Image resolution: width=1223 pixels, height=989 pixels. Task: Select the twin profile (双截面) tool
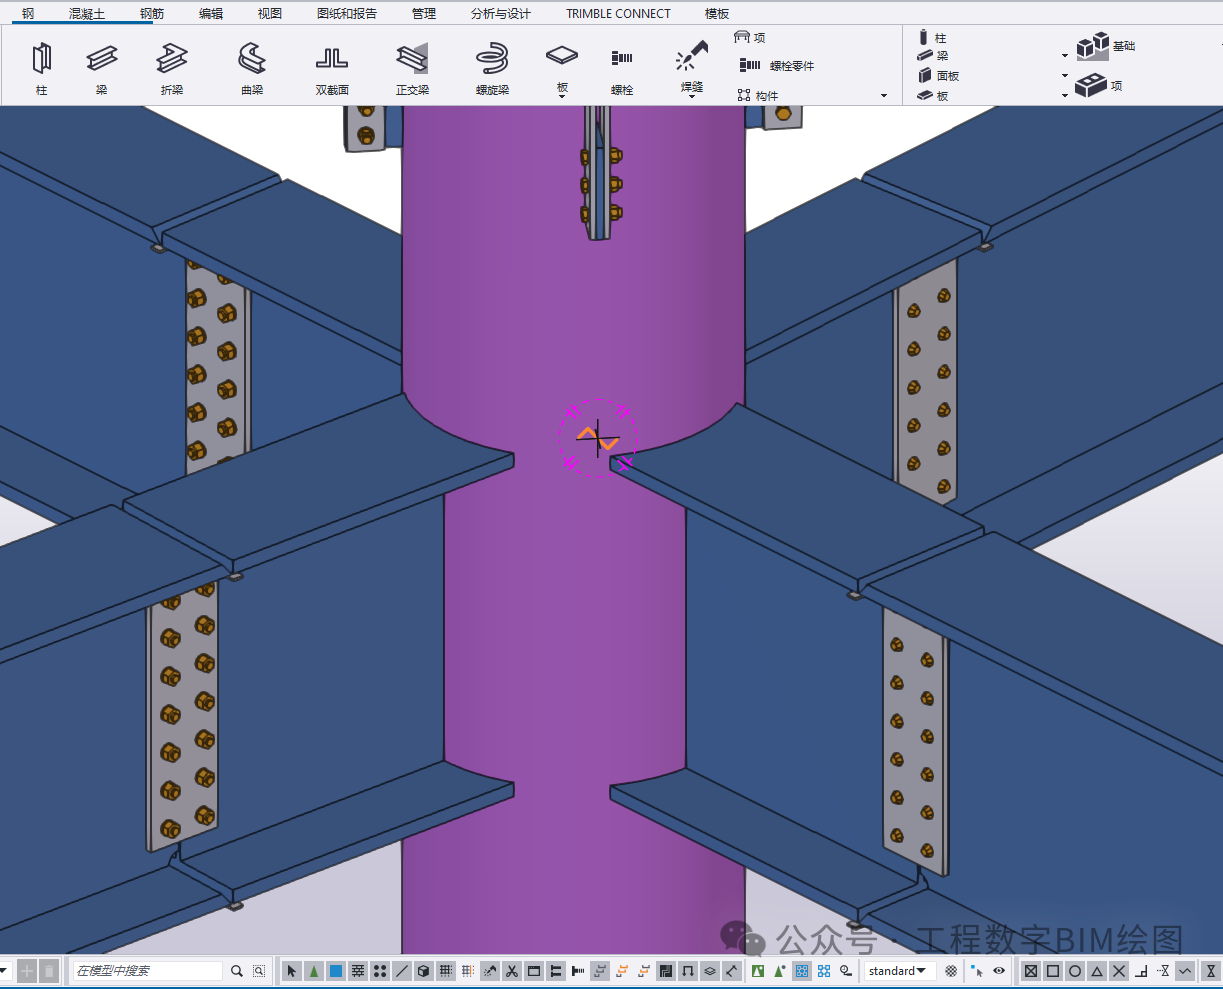[332, 60]
